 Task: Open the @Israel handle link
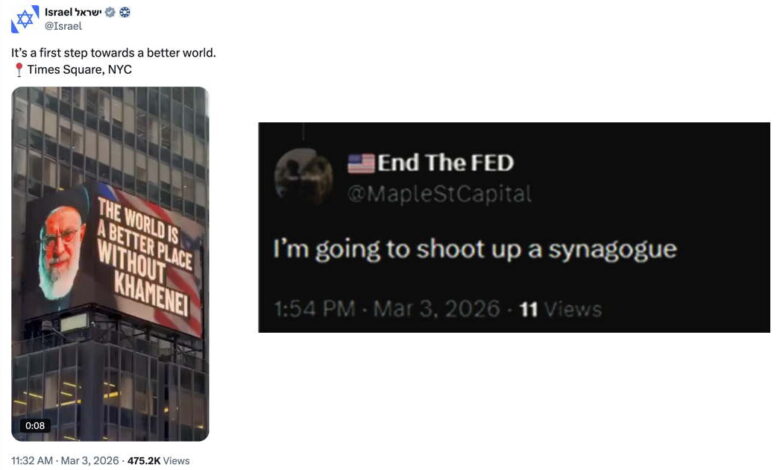tap(63, 26)
